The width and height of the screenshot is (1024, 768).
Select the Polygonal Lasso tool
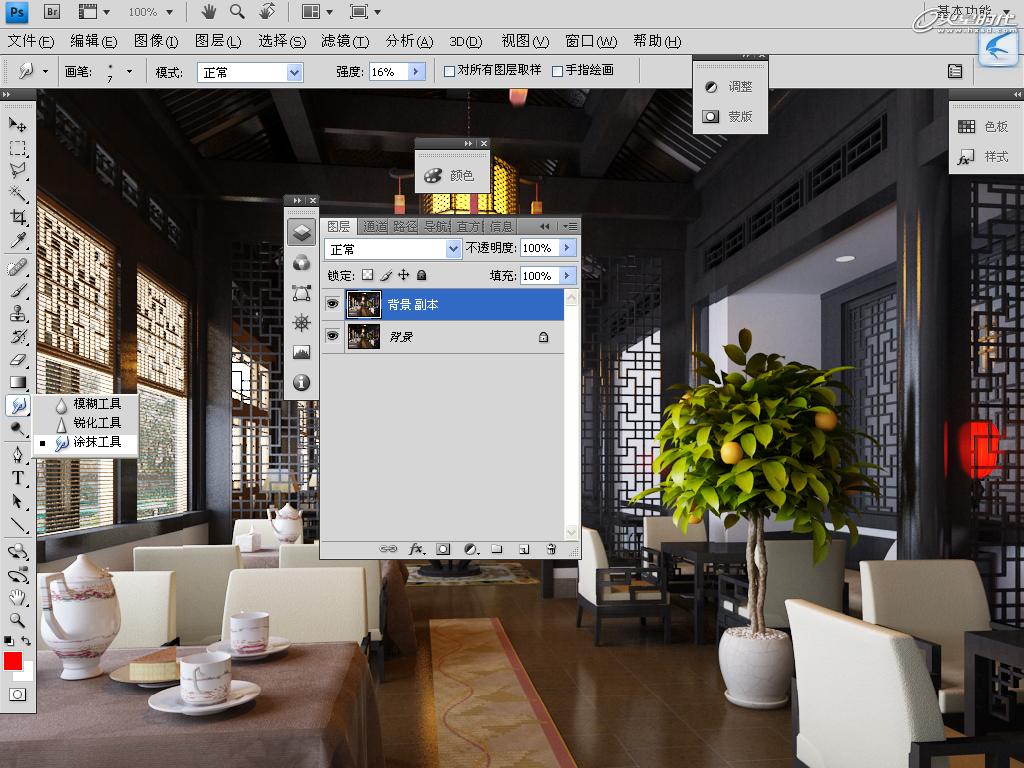pyautogui.click(x=18, y=170)
